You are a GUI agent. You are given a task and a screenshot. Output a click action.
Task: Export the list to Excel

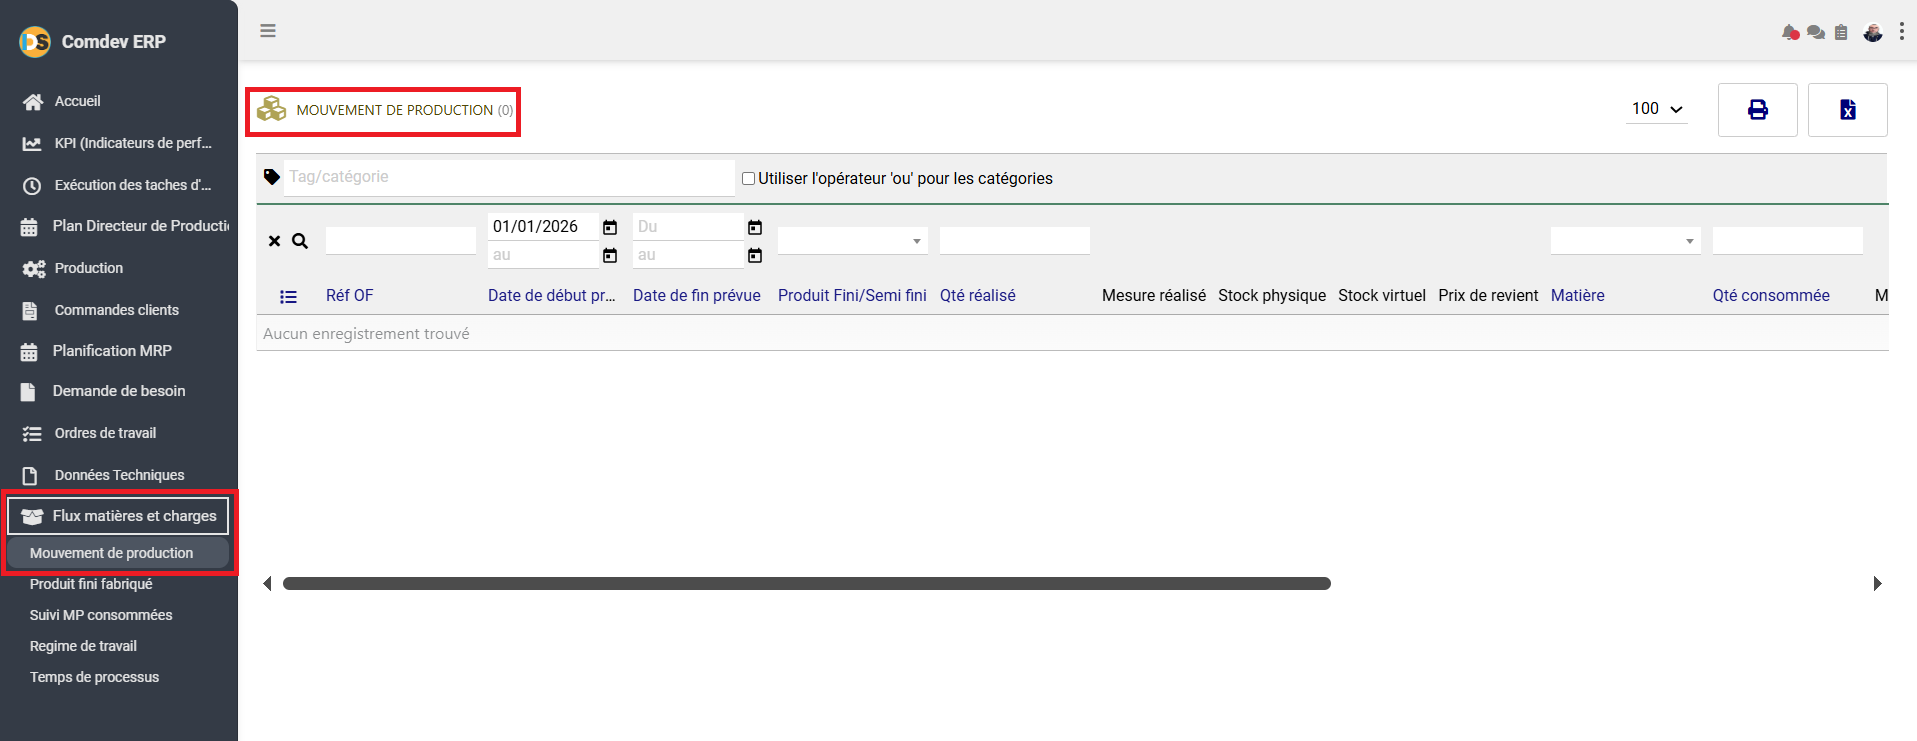click(1847, 110)
